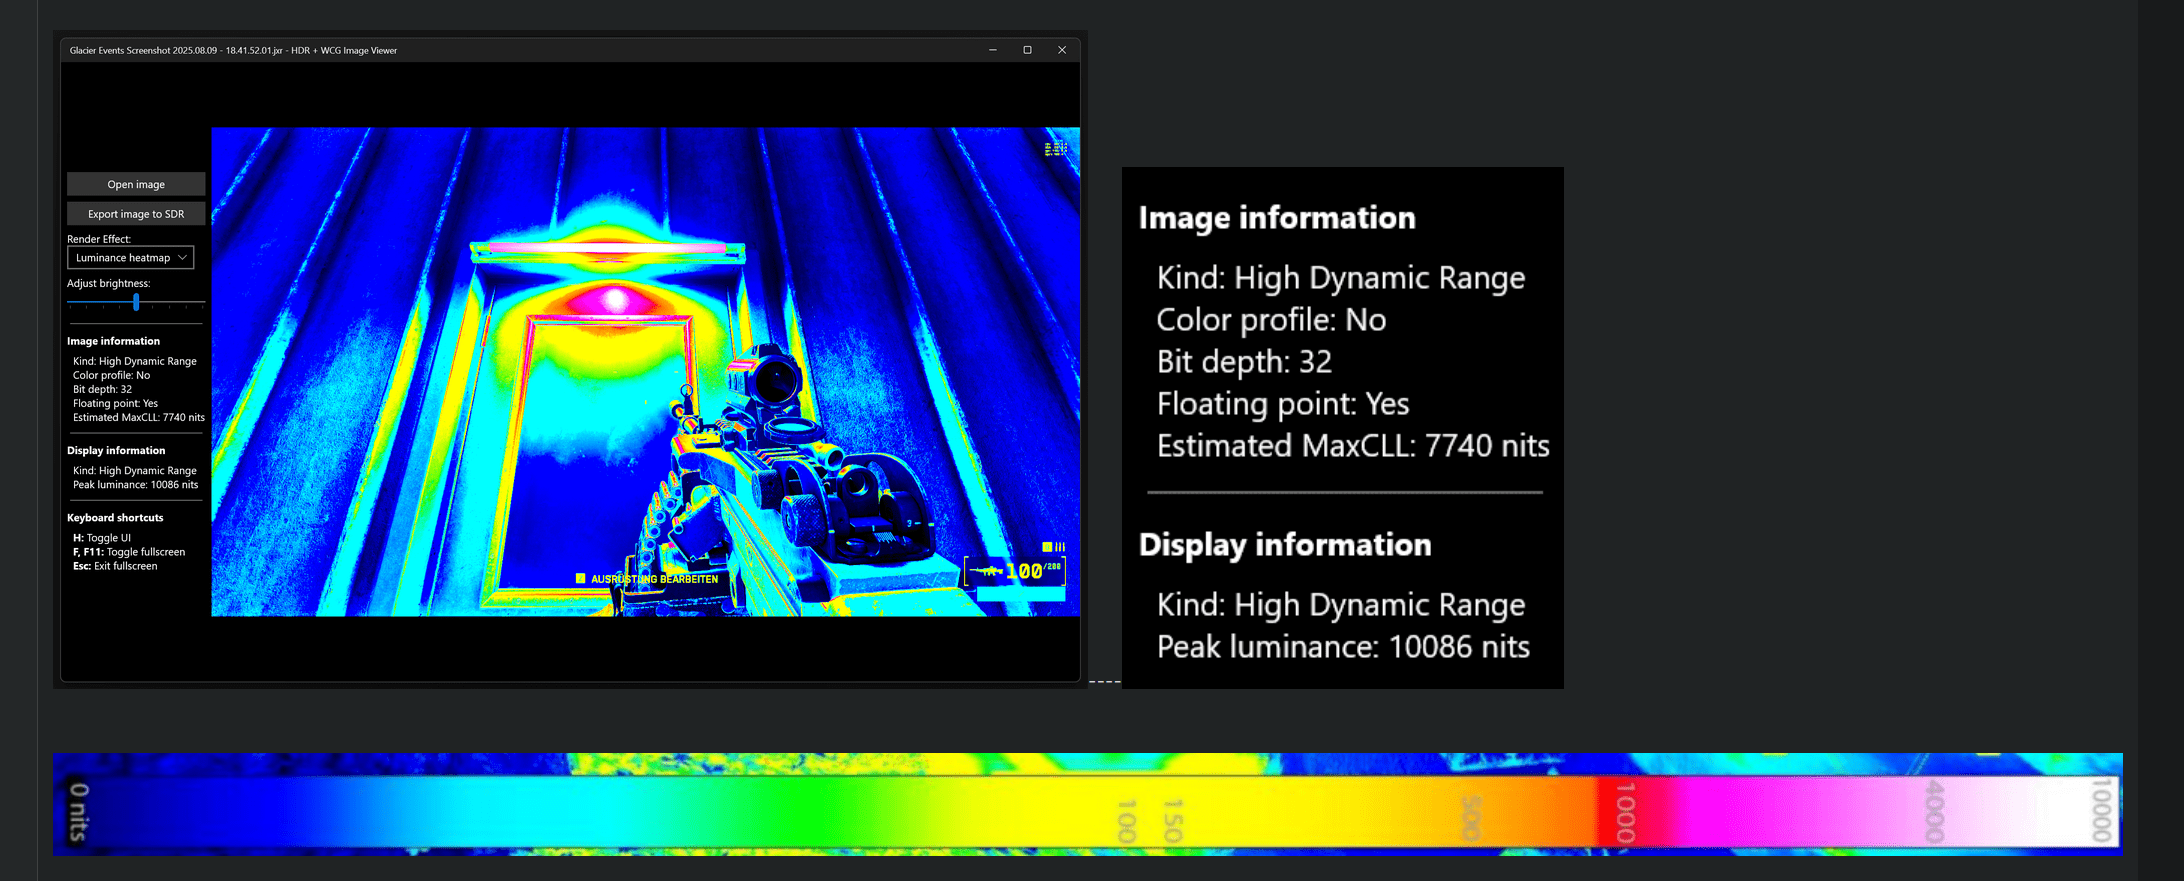Click sidebar text Color profile: No
Viewport: 2184px width, 881px height.
(x=111, y=376)
